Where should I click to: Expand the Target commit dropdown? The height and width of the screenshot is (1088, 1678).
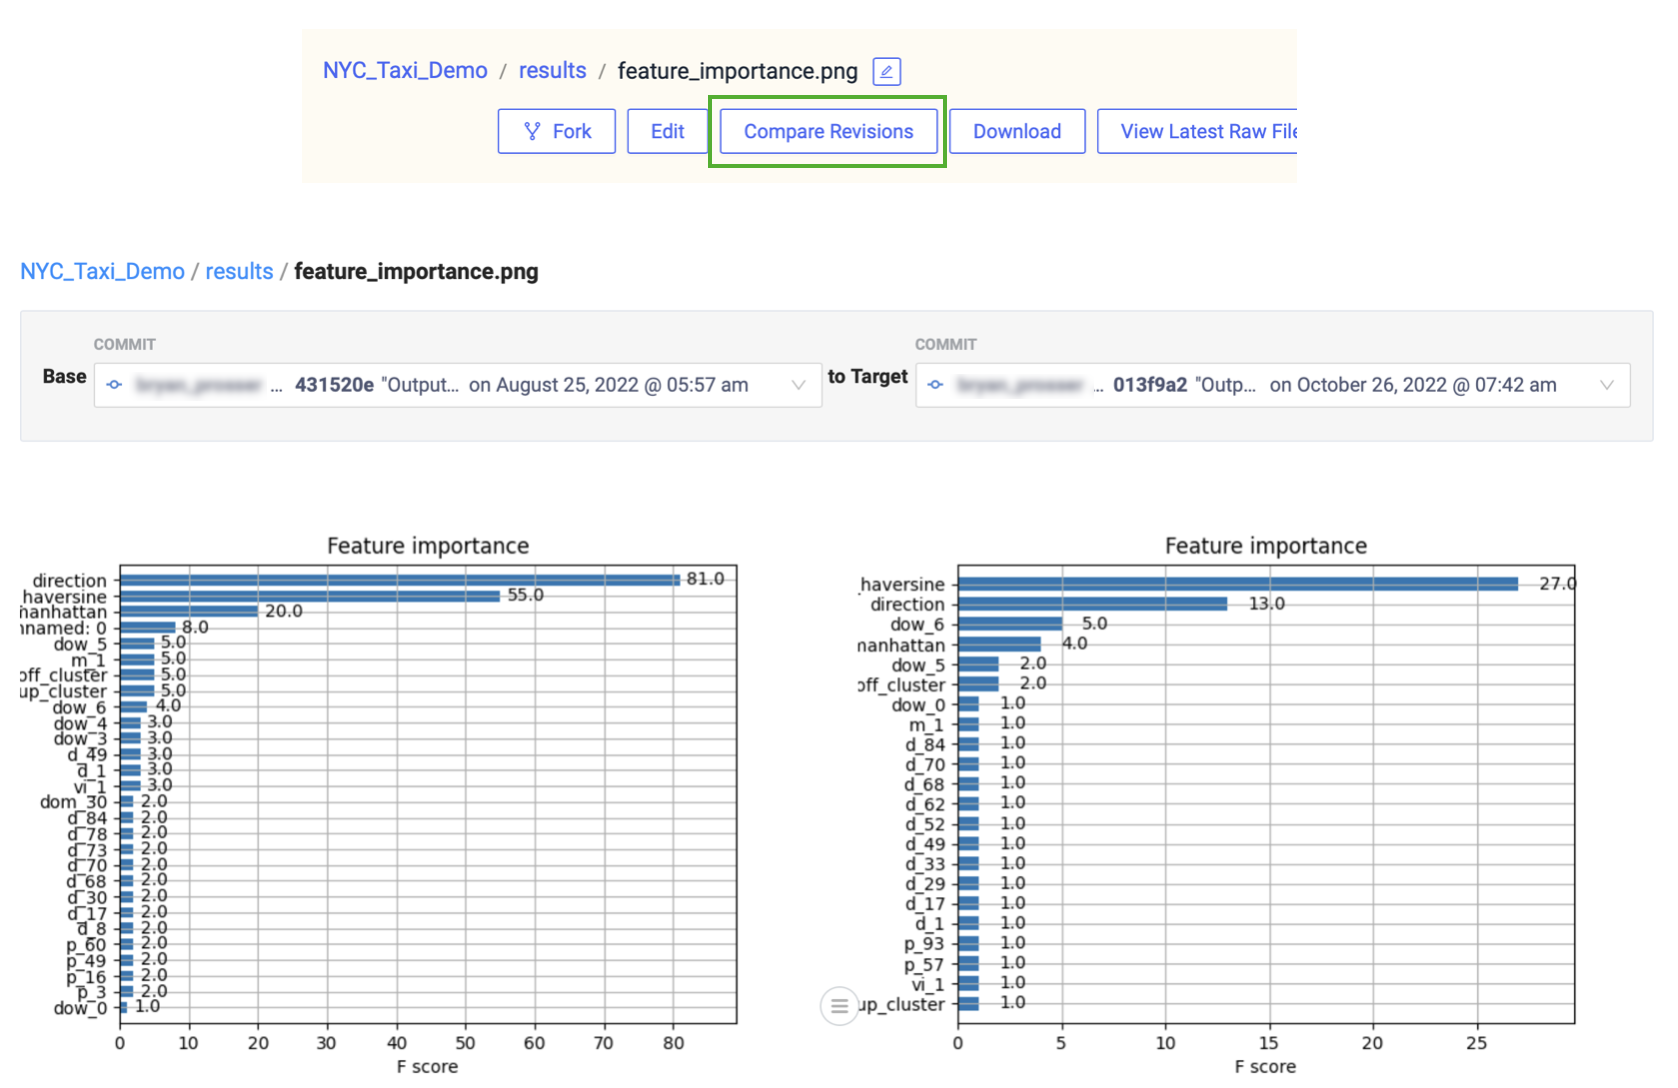click(1272, 385)
